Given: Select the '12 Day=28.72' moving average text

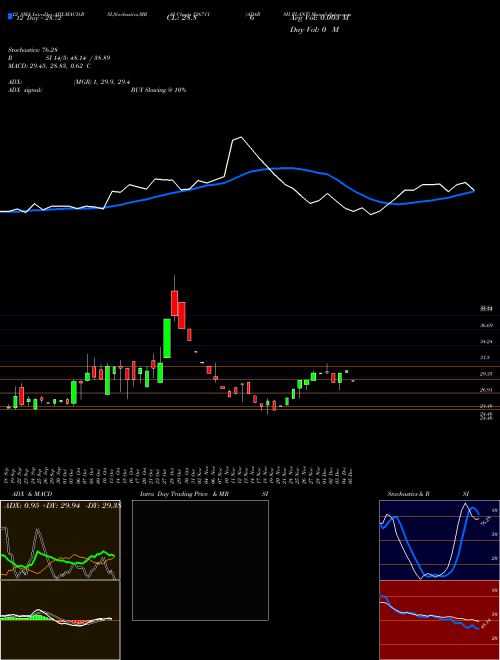Looking at the screenshot, I should pos(38,18).
